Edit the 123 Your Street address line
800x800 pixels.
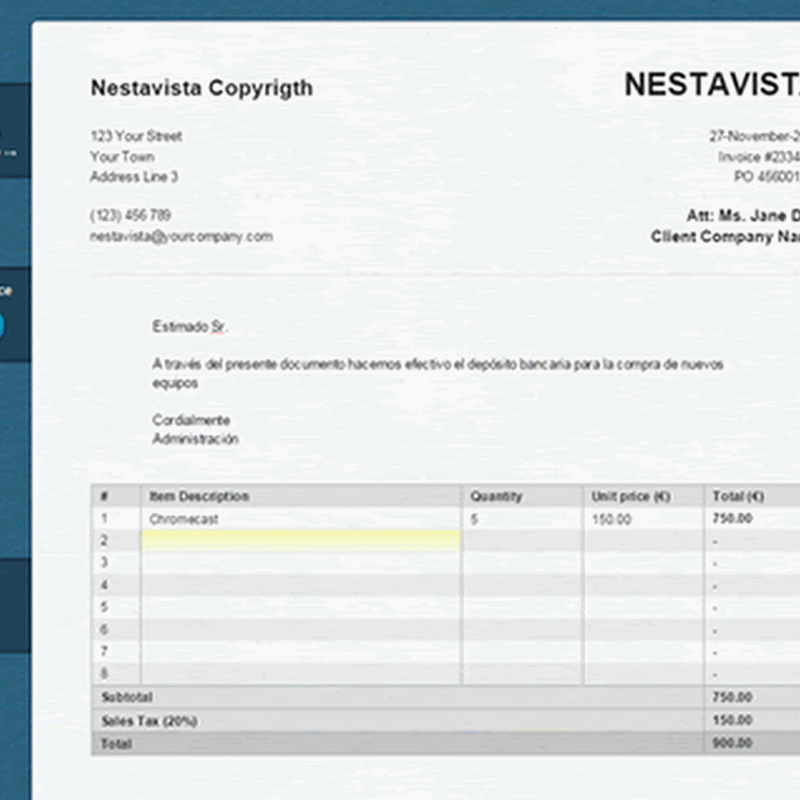[136, 136]
